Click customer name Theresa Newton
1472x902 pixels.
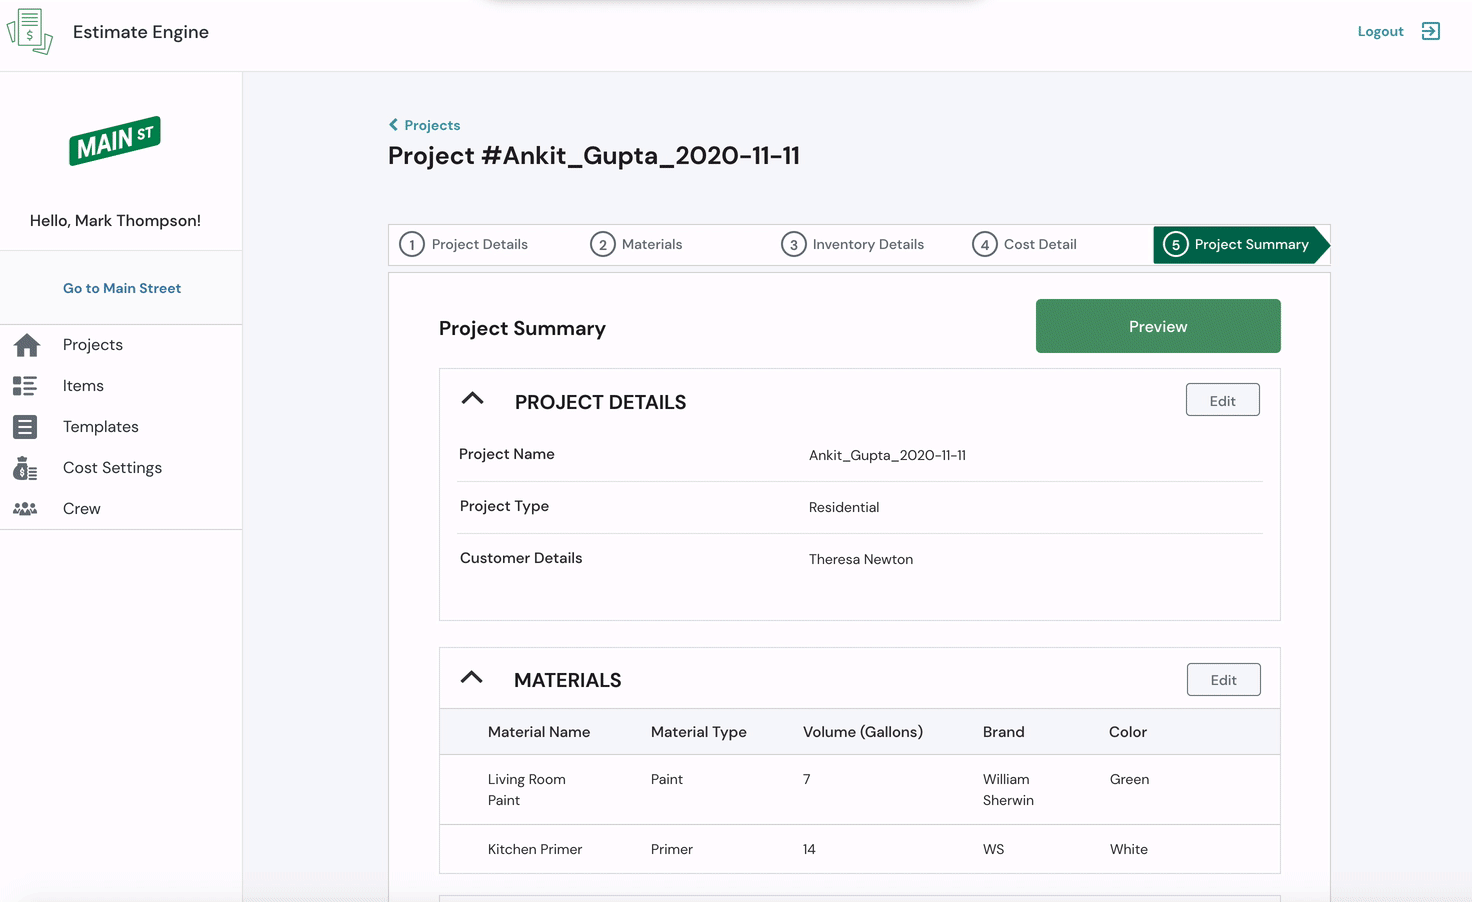(x=861, y=559)
